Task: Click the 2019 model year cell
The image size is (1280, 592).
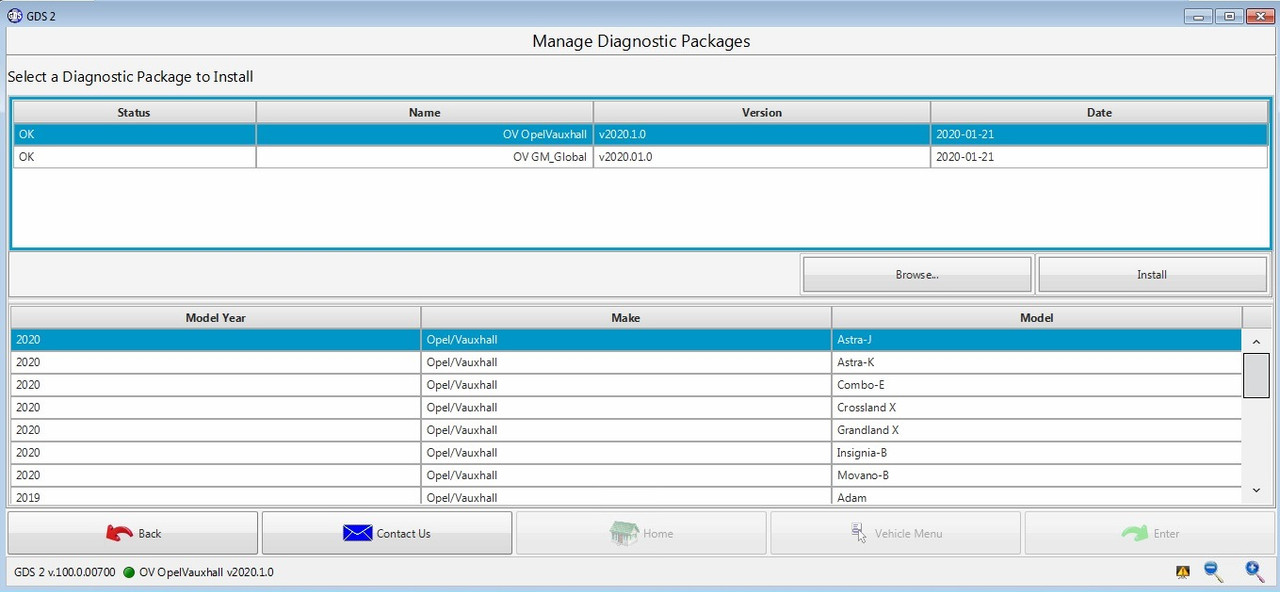Action: click(216, 496)
